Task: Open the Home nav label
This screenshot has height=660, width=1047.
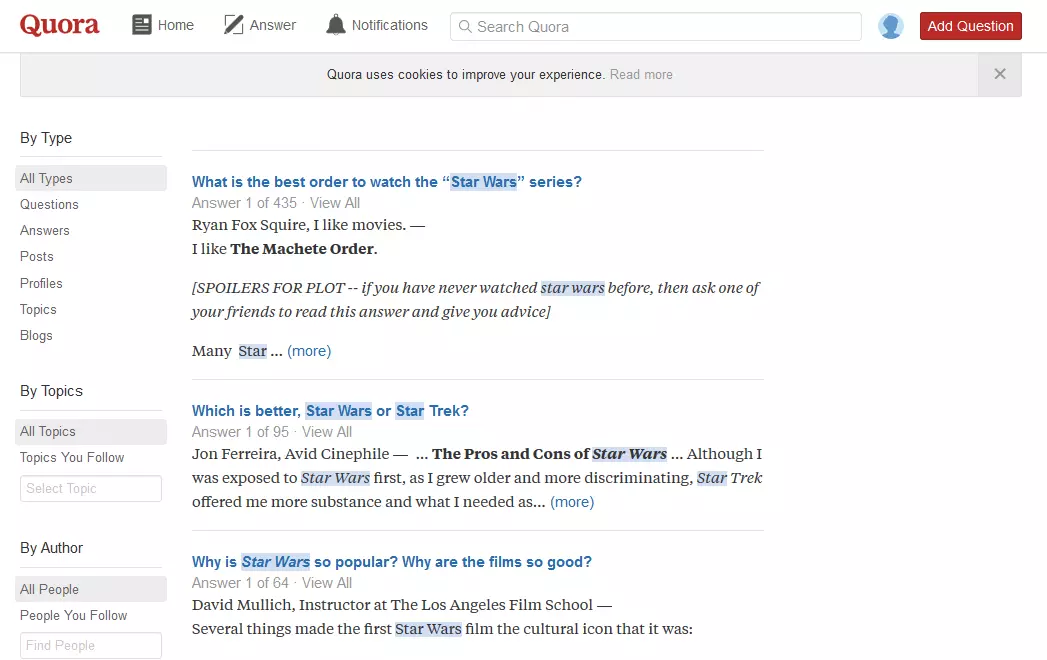Action: (176, 25)
